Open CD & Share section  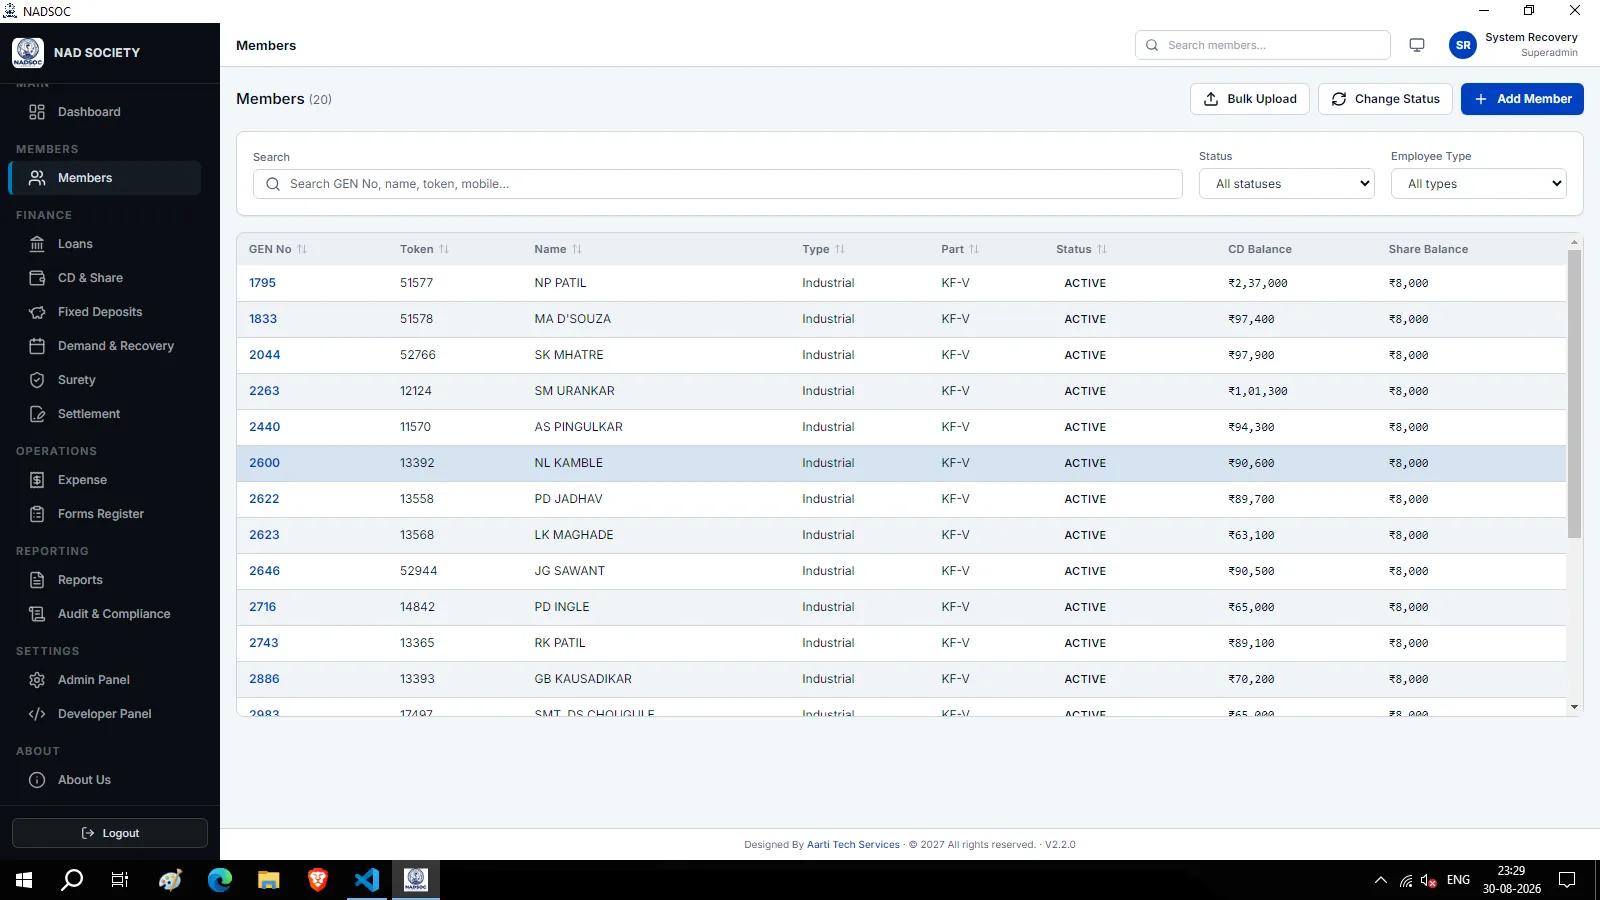pos(105,278)
